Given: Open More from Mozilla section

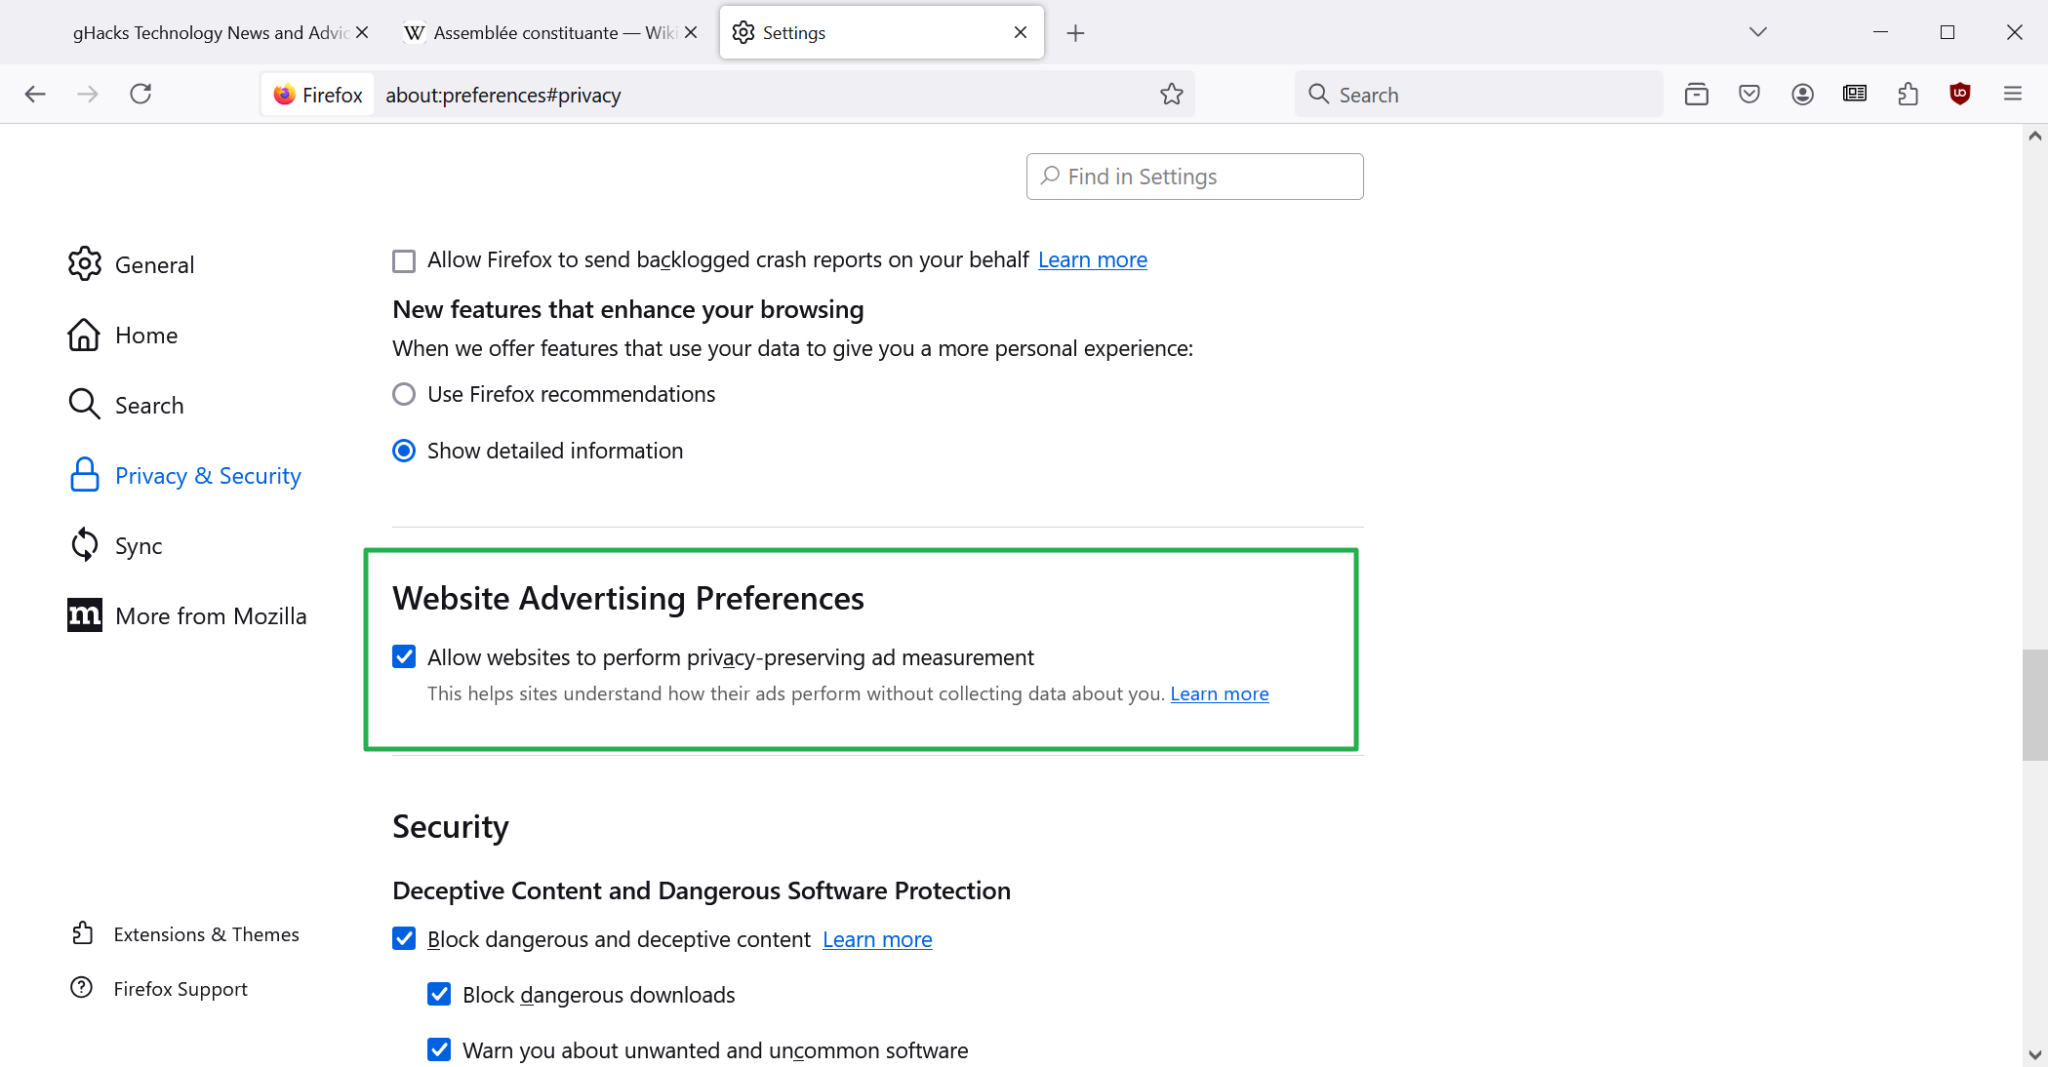Looking at the screenshot, I should (210, 615).
